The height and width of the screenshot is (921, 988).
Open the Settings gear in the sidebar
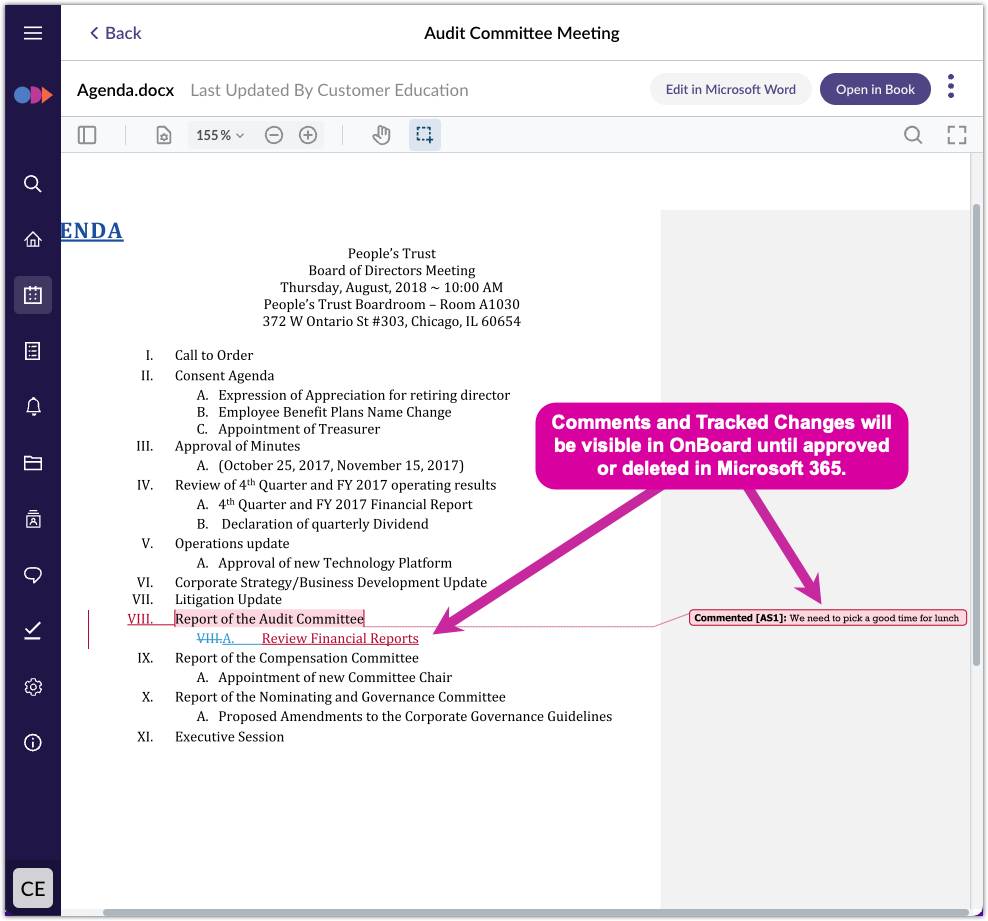click(x=33, y=687)
